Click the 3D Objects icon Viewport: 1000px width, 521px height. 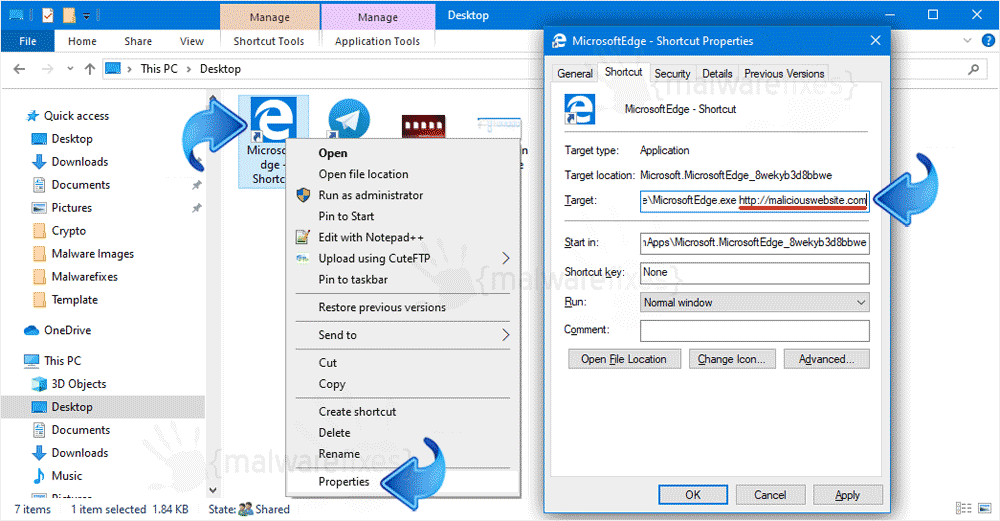point(40,384)
